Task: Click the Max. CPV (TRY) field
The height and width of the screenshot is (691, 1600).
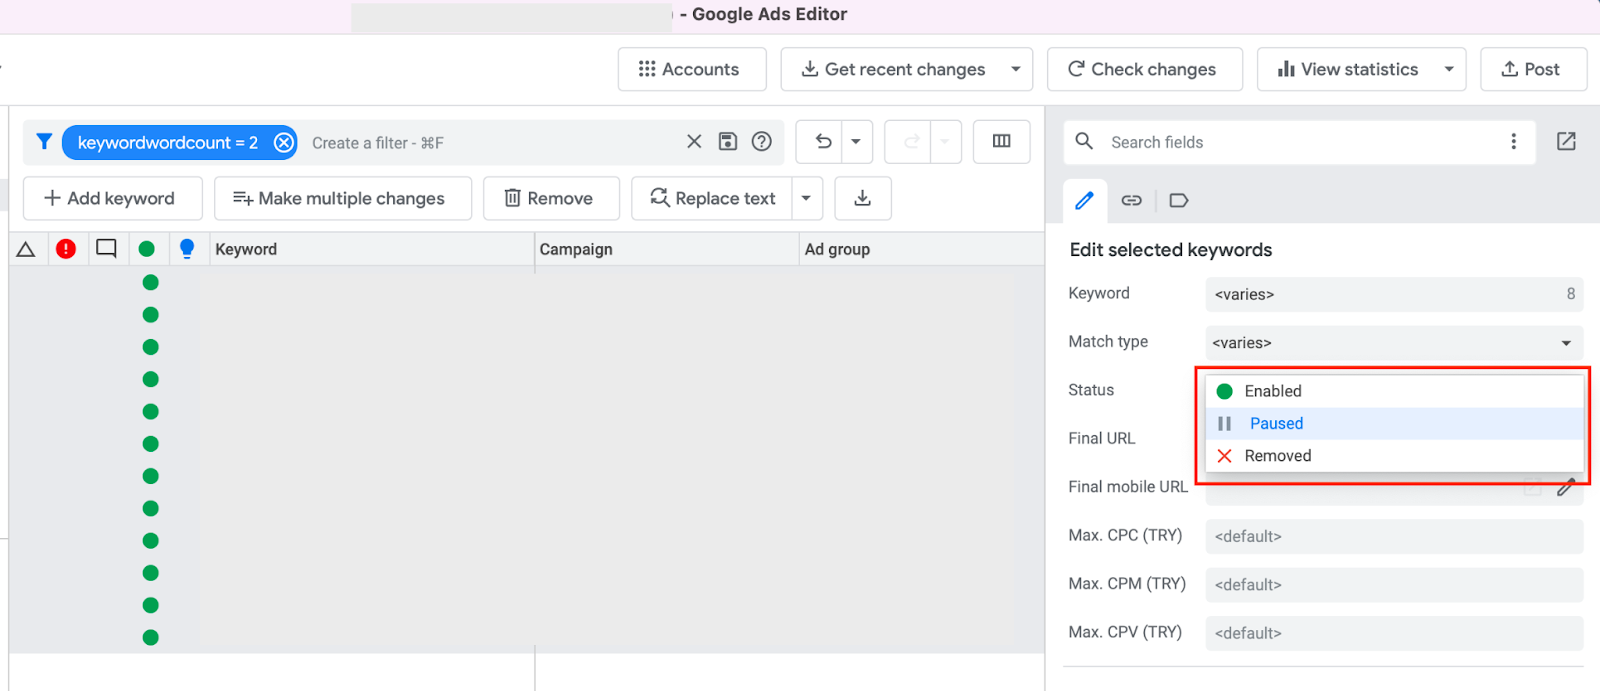Action: click(1394, 633)
